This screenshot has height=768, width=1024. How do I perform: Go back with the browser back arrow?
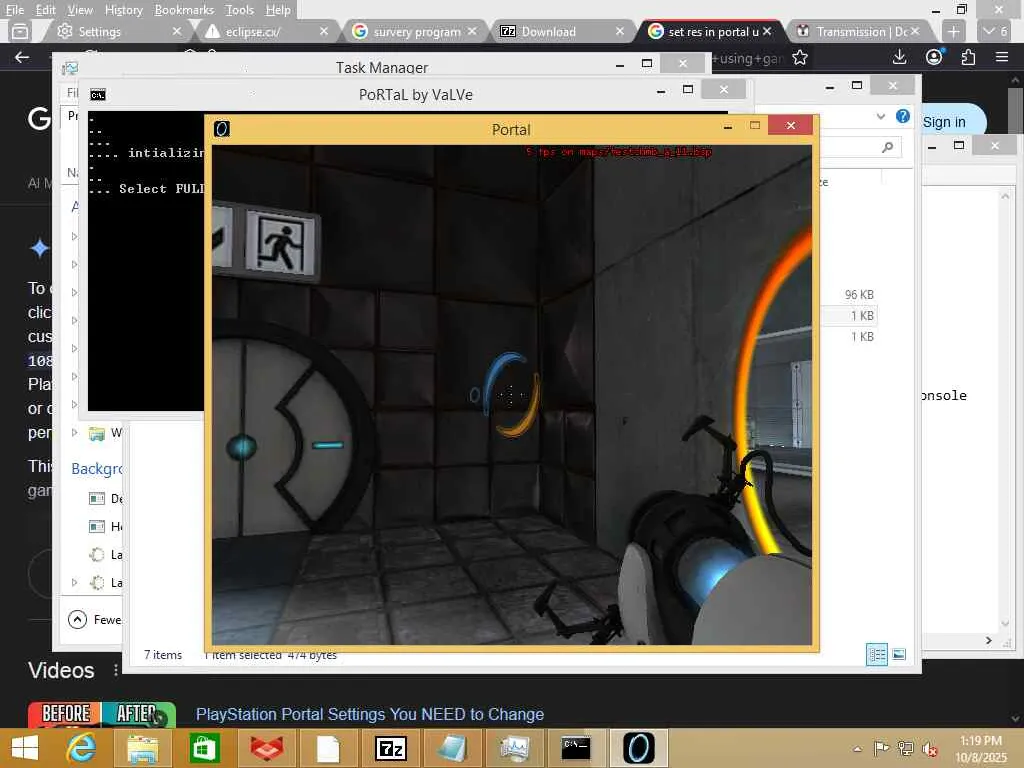22,57
